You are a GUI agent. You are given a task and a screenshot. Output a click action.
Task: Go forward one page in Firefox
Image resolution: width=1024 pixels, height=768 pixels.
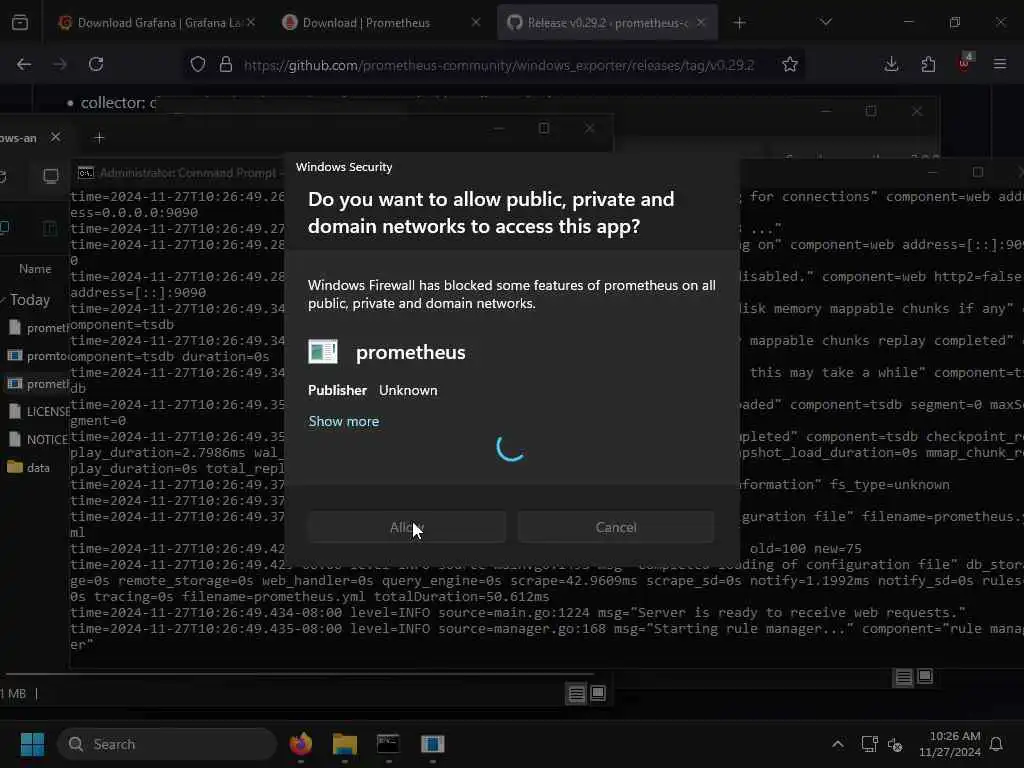[x=59, y=64]
